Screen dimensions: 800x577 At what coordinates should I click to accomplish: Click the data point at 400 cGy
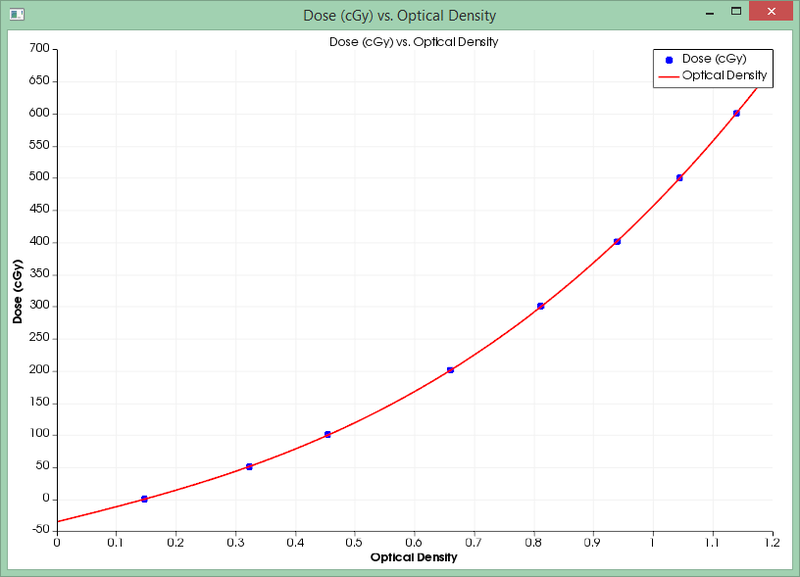[617, 241]
